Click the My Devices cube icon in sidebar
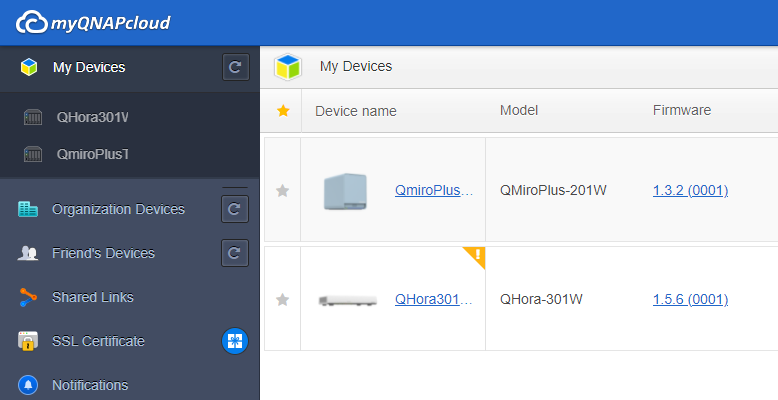This screenshot has height=400, width=778. click(x=29, y=67)
